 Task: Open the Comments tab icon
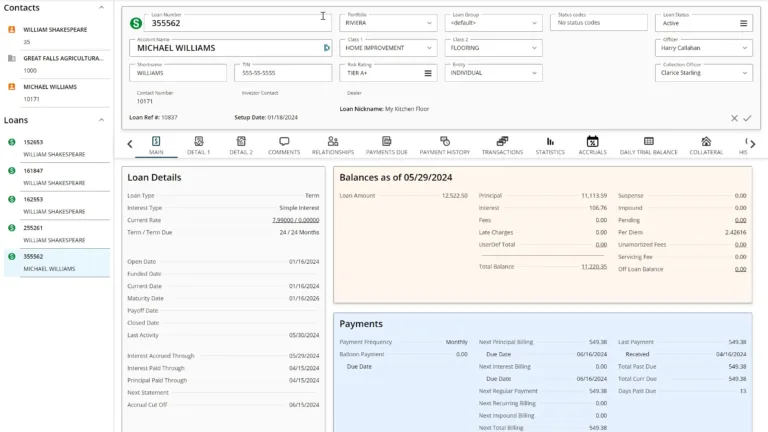coord(284,142)
